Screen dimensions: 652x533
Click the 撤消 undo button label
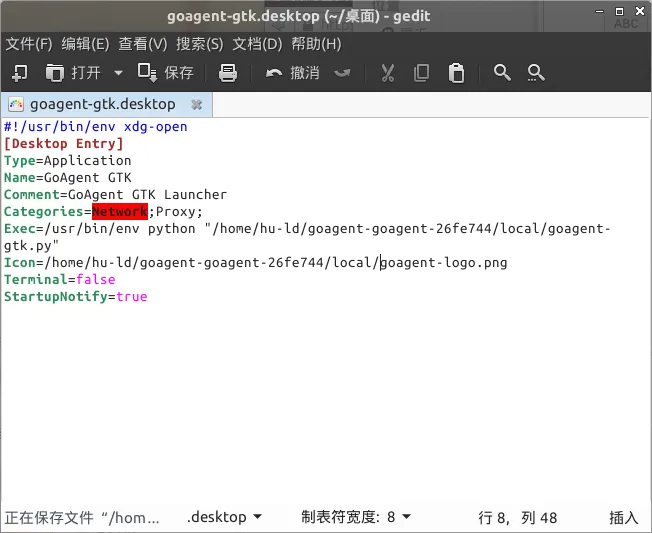305,73
